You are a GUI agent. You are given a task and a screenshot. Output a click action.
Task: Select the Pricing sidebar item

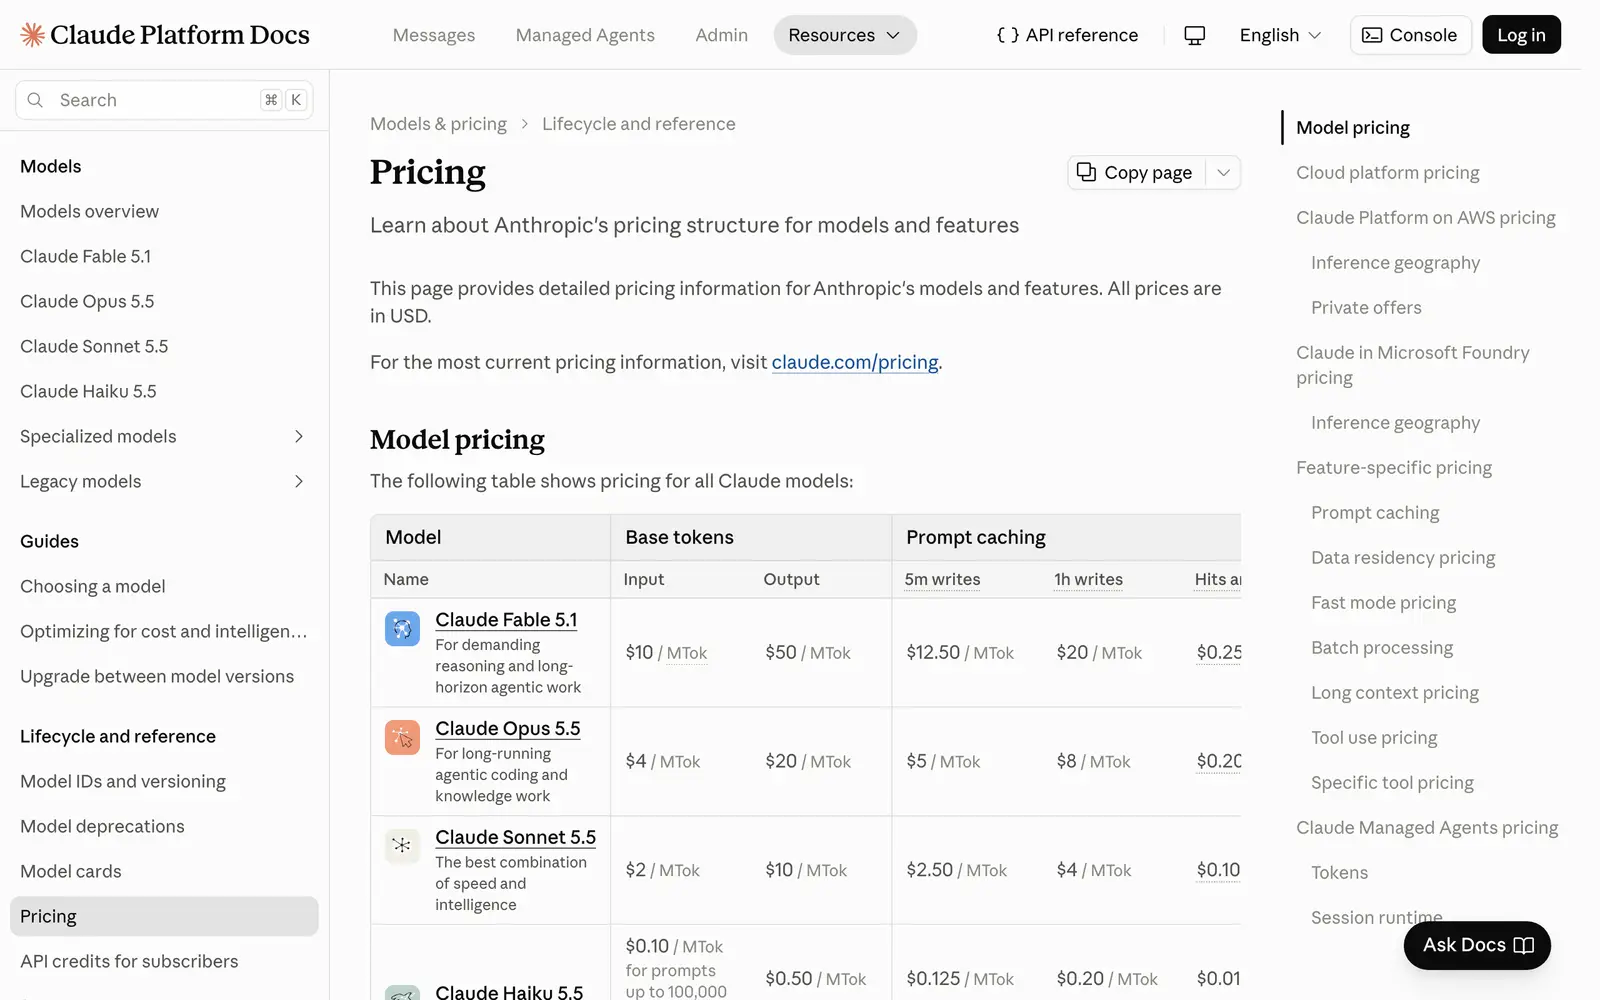tap(164, 916)
